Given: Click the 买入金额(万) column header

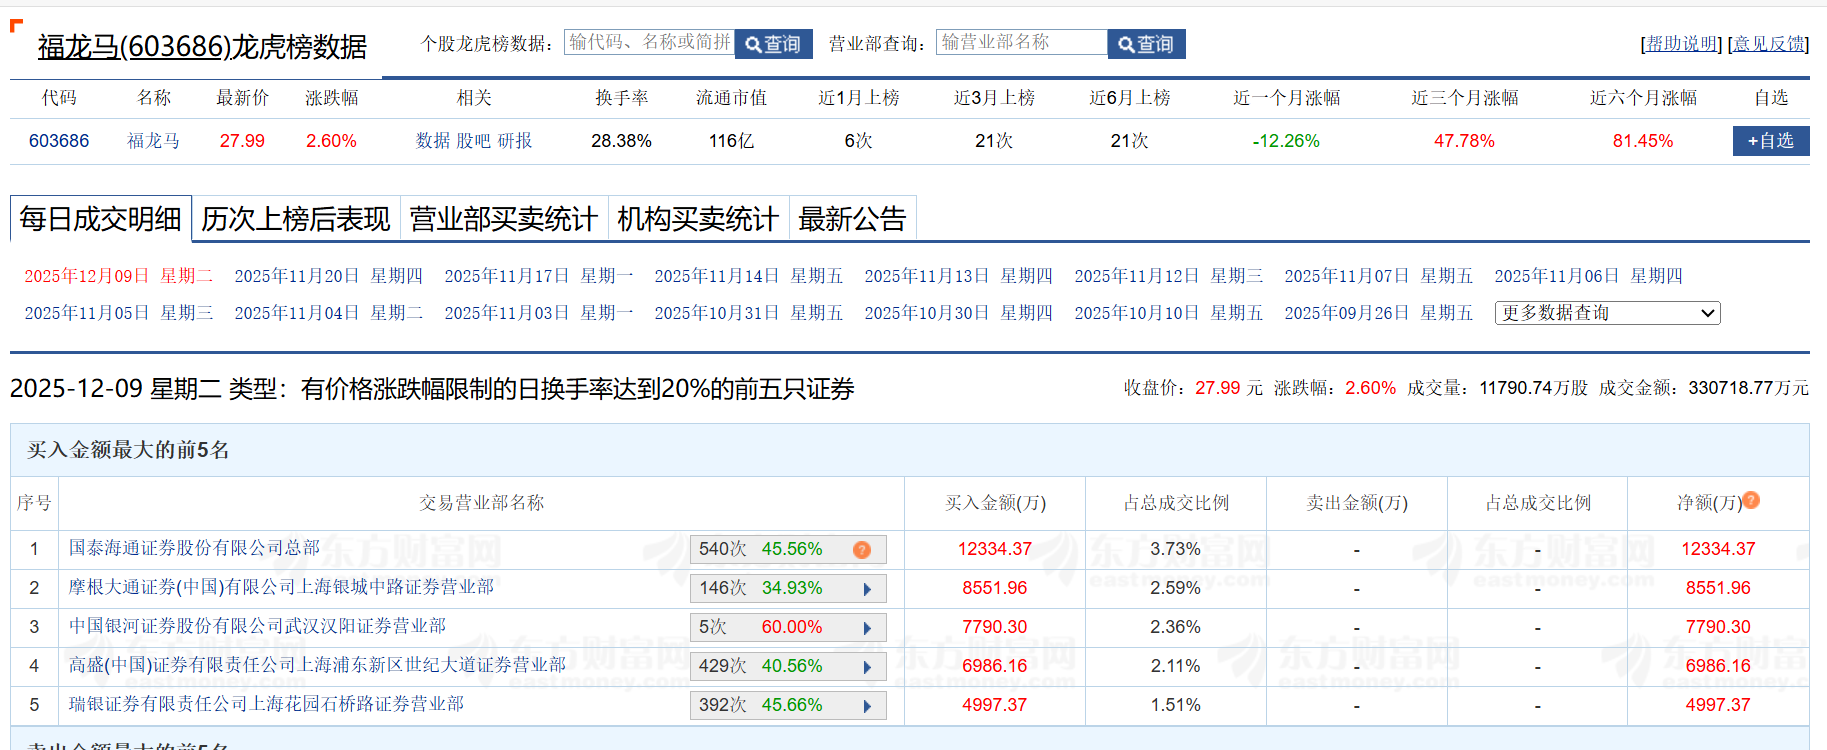Looking at the screenshot, I should click(995, 503).
